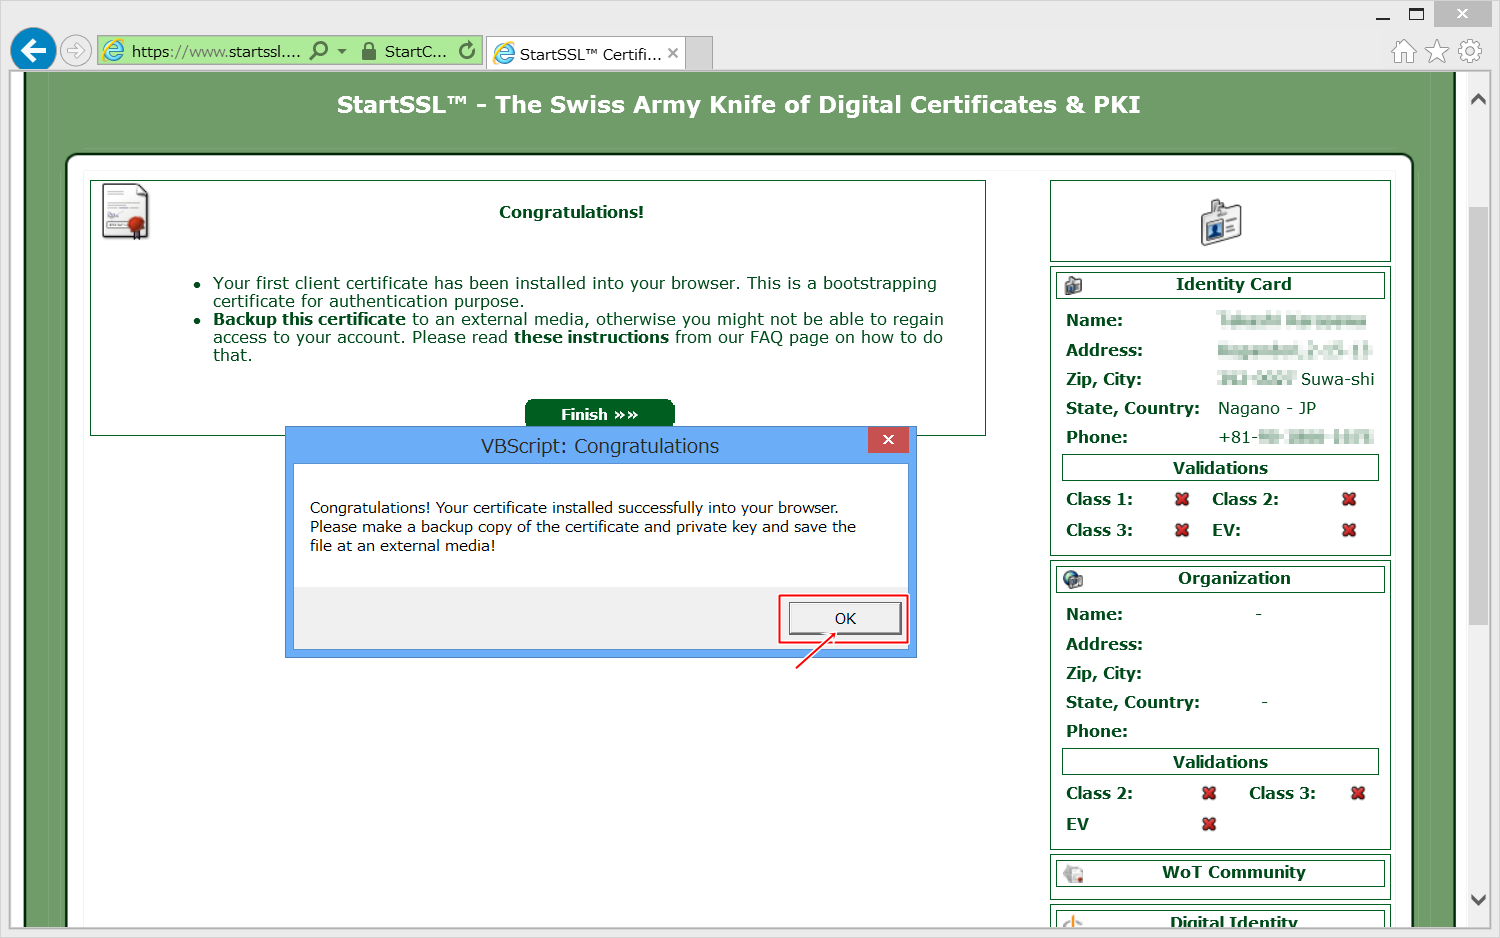Go to the Home page icon
Screen dimensions: 1500x938
(x=1404, y=52)
